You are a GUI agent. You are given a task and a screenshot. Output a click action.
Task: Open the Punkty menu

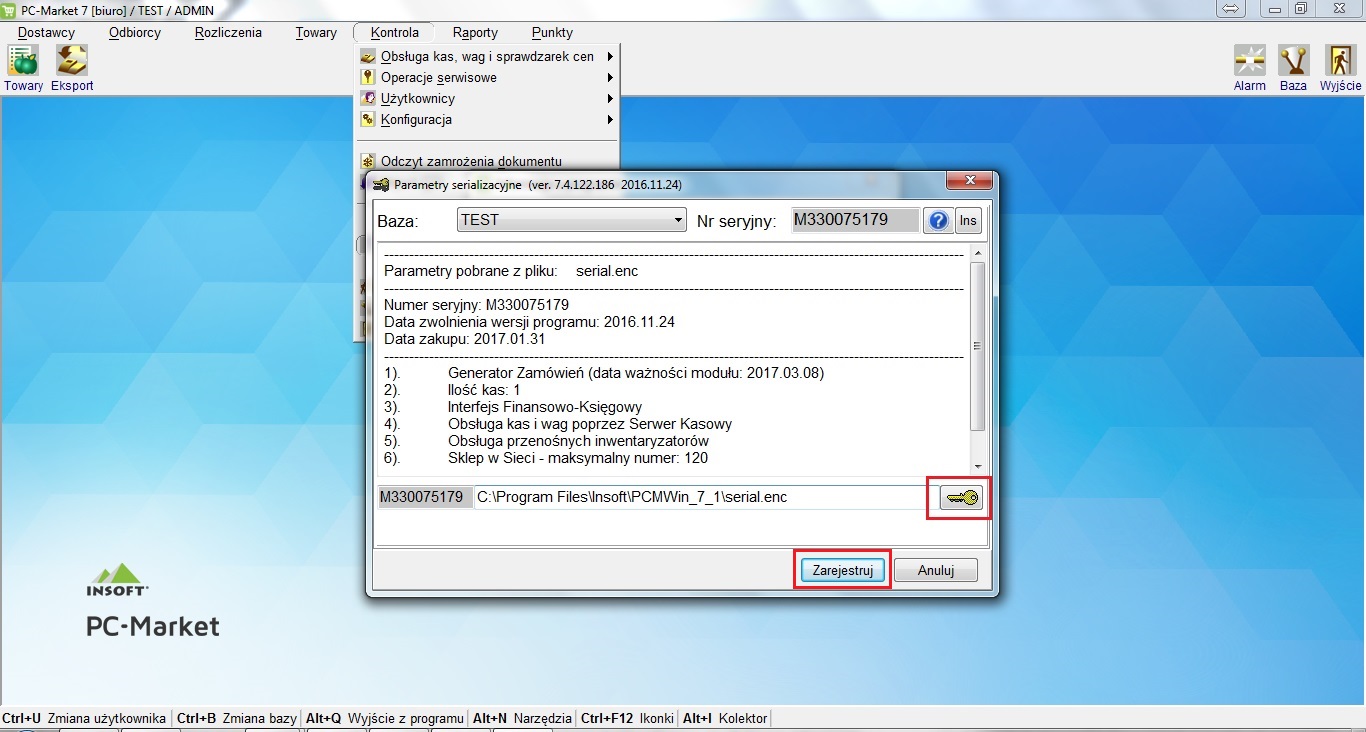tap(552, 32)
